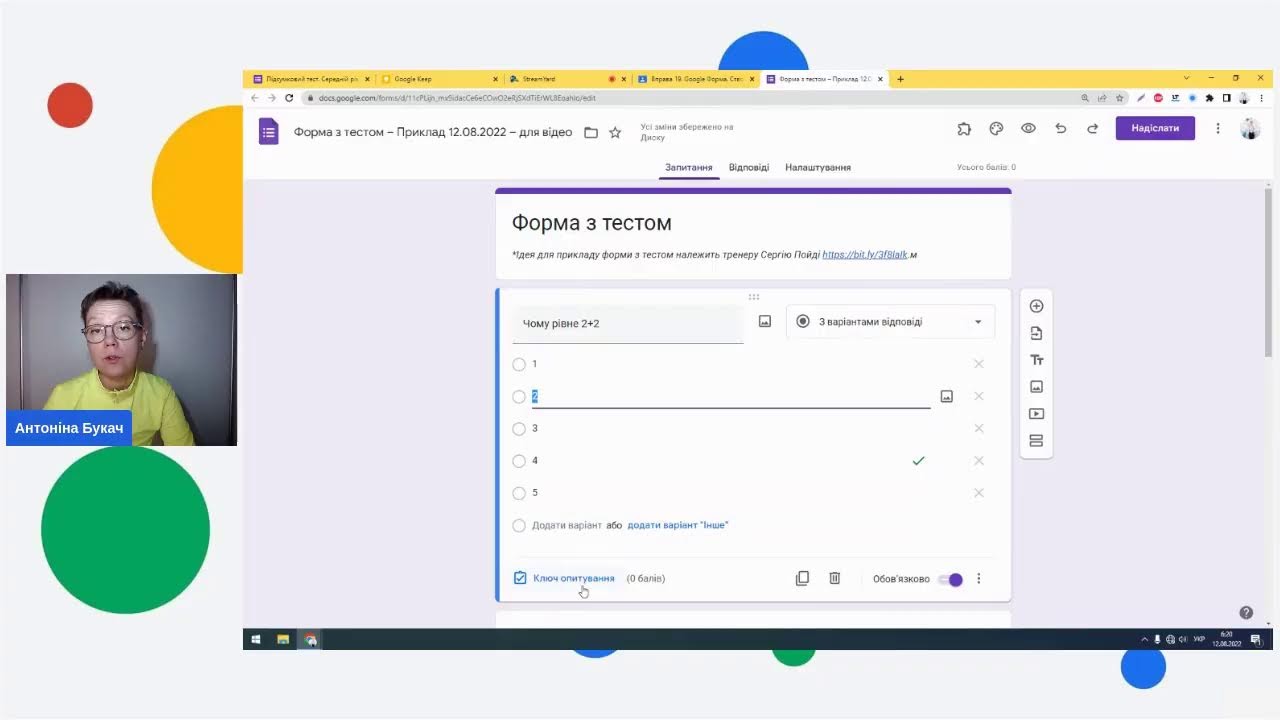Select radio button for option 1

(519, 364)
